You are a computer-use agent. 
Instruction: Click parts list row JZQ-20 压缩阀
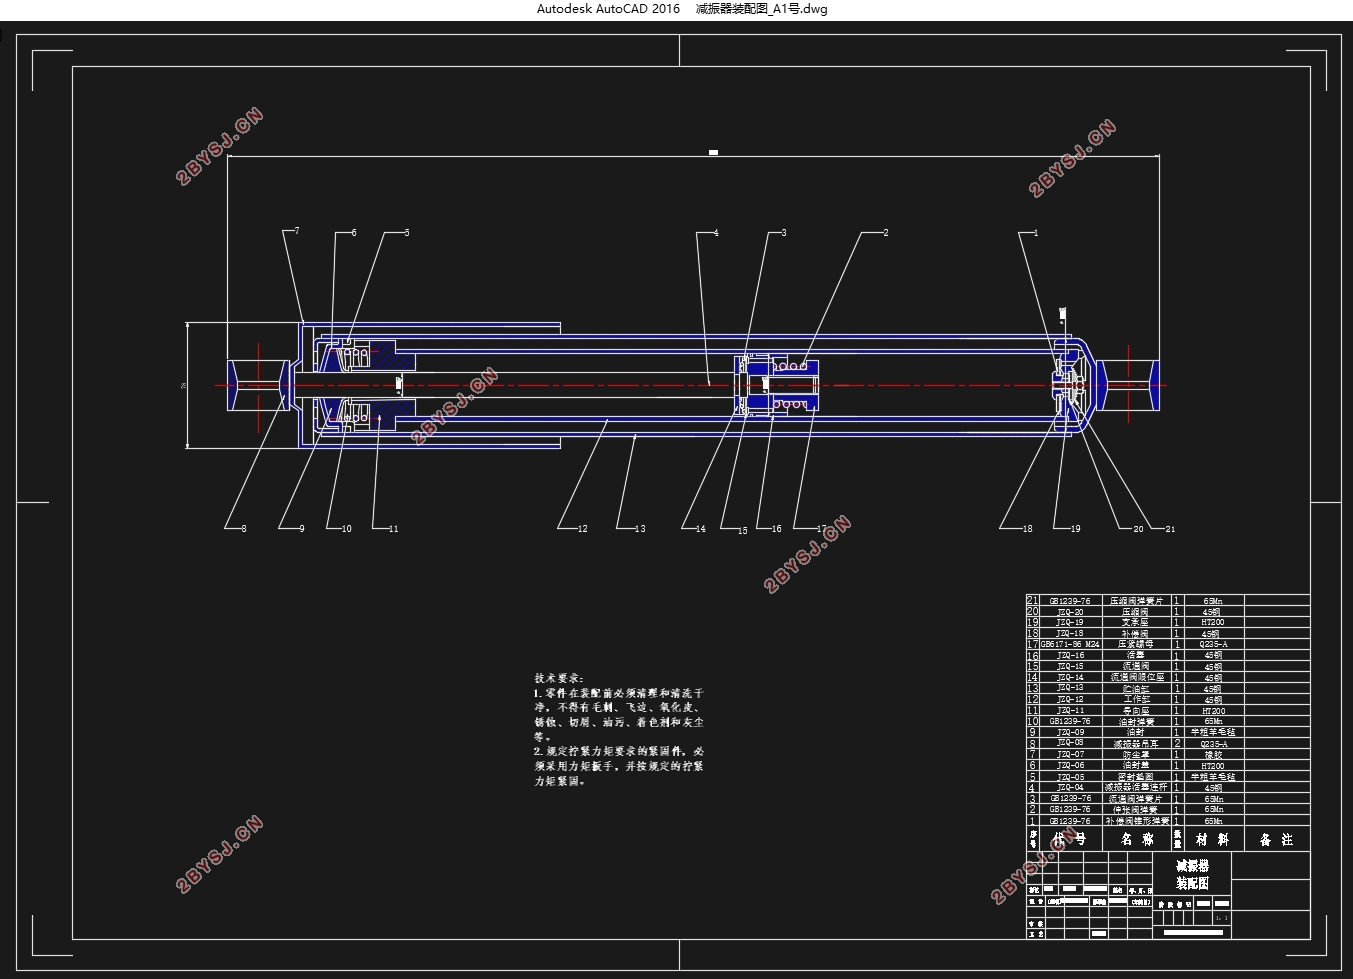coord(1167,611)
